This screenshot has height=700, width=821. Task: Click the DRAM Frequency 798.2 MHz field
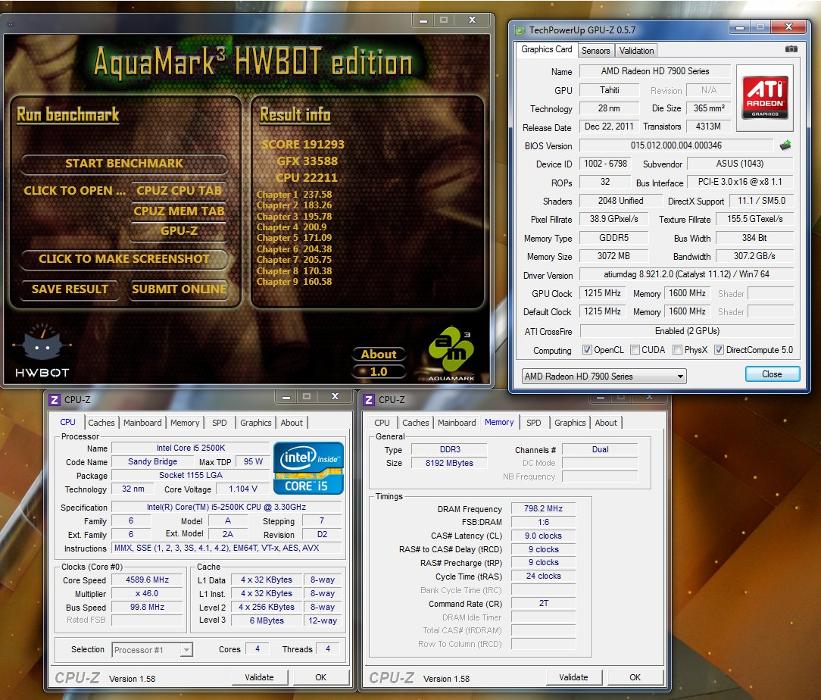543,508
